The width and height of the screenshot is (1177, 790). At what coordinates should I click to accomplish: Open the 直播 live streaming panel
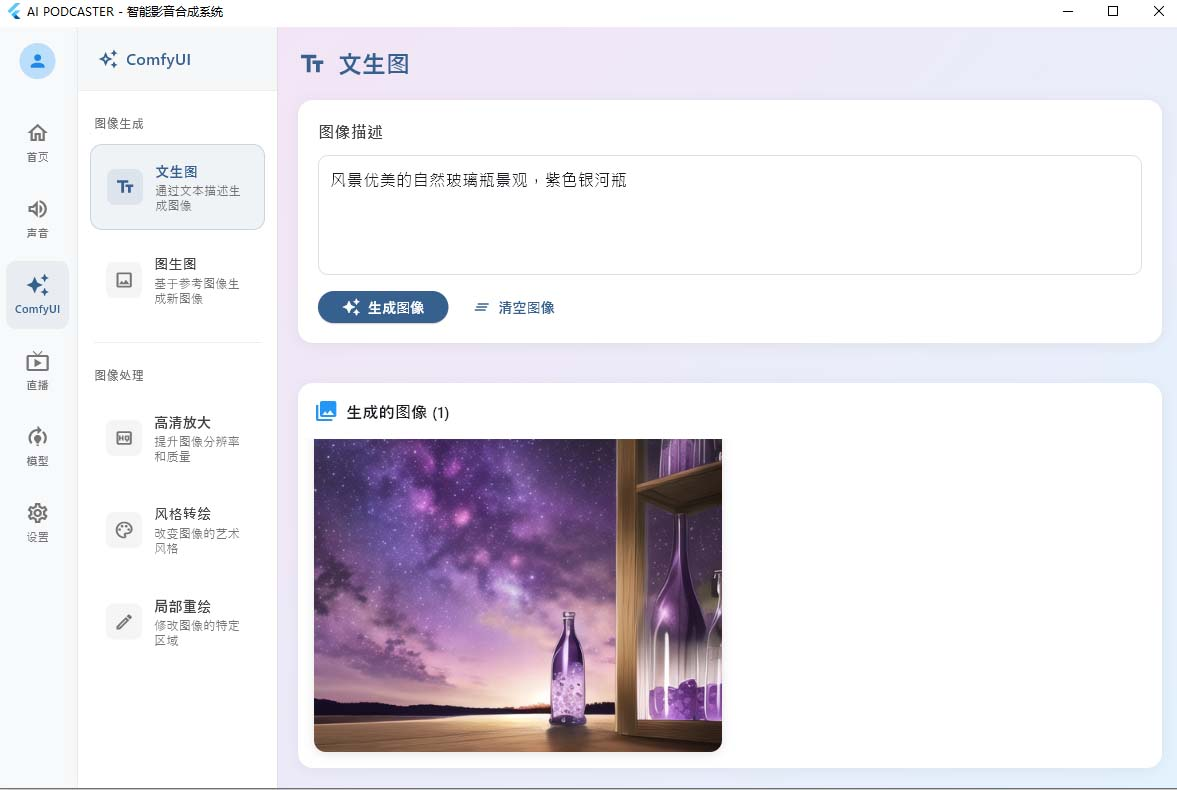[37, 370]
